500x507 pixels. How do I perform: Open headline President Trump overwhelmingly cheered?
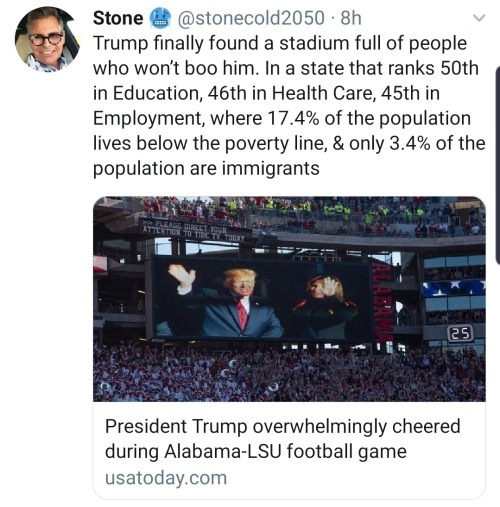[x=283, y=426]
